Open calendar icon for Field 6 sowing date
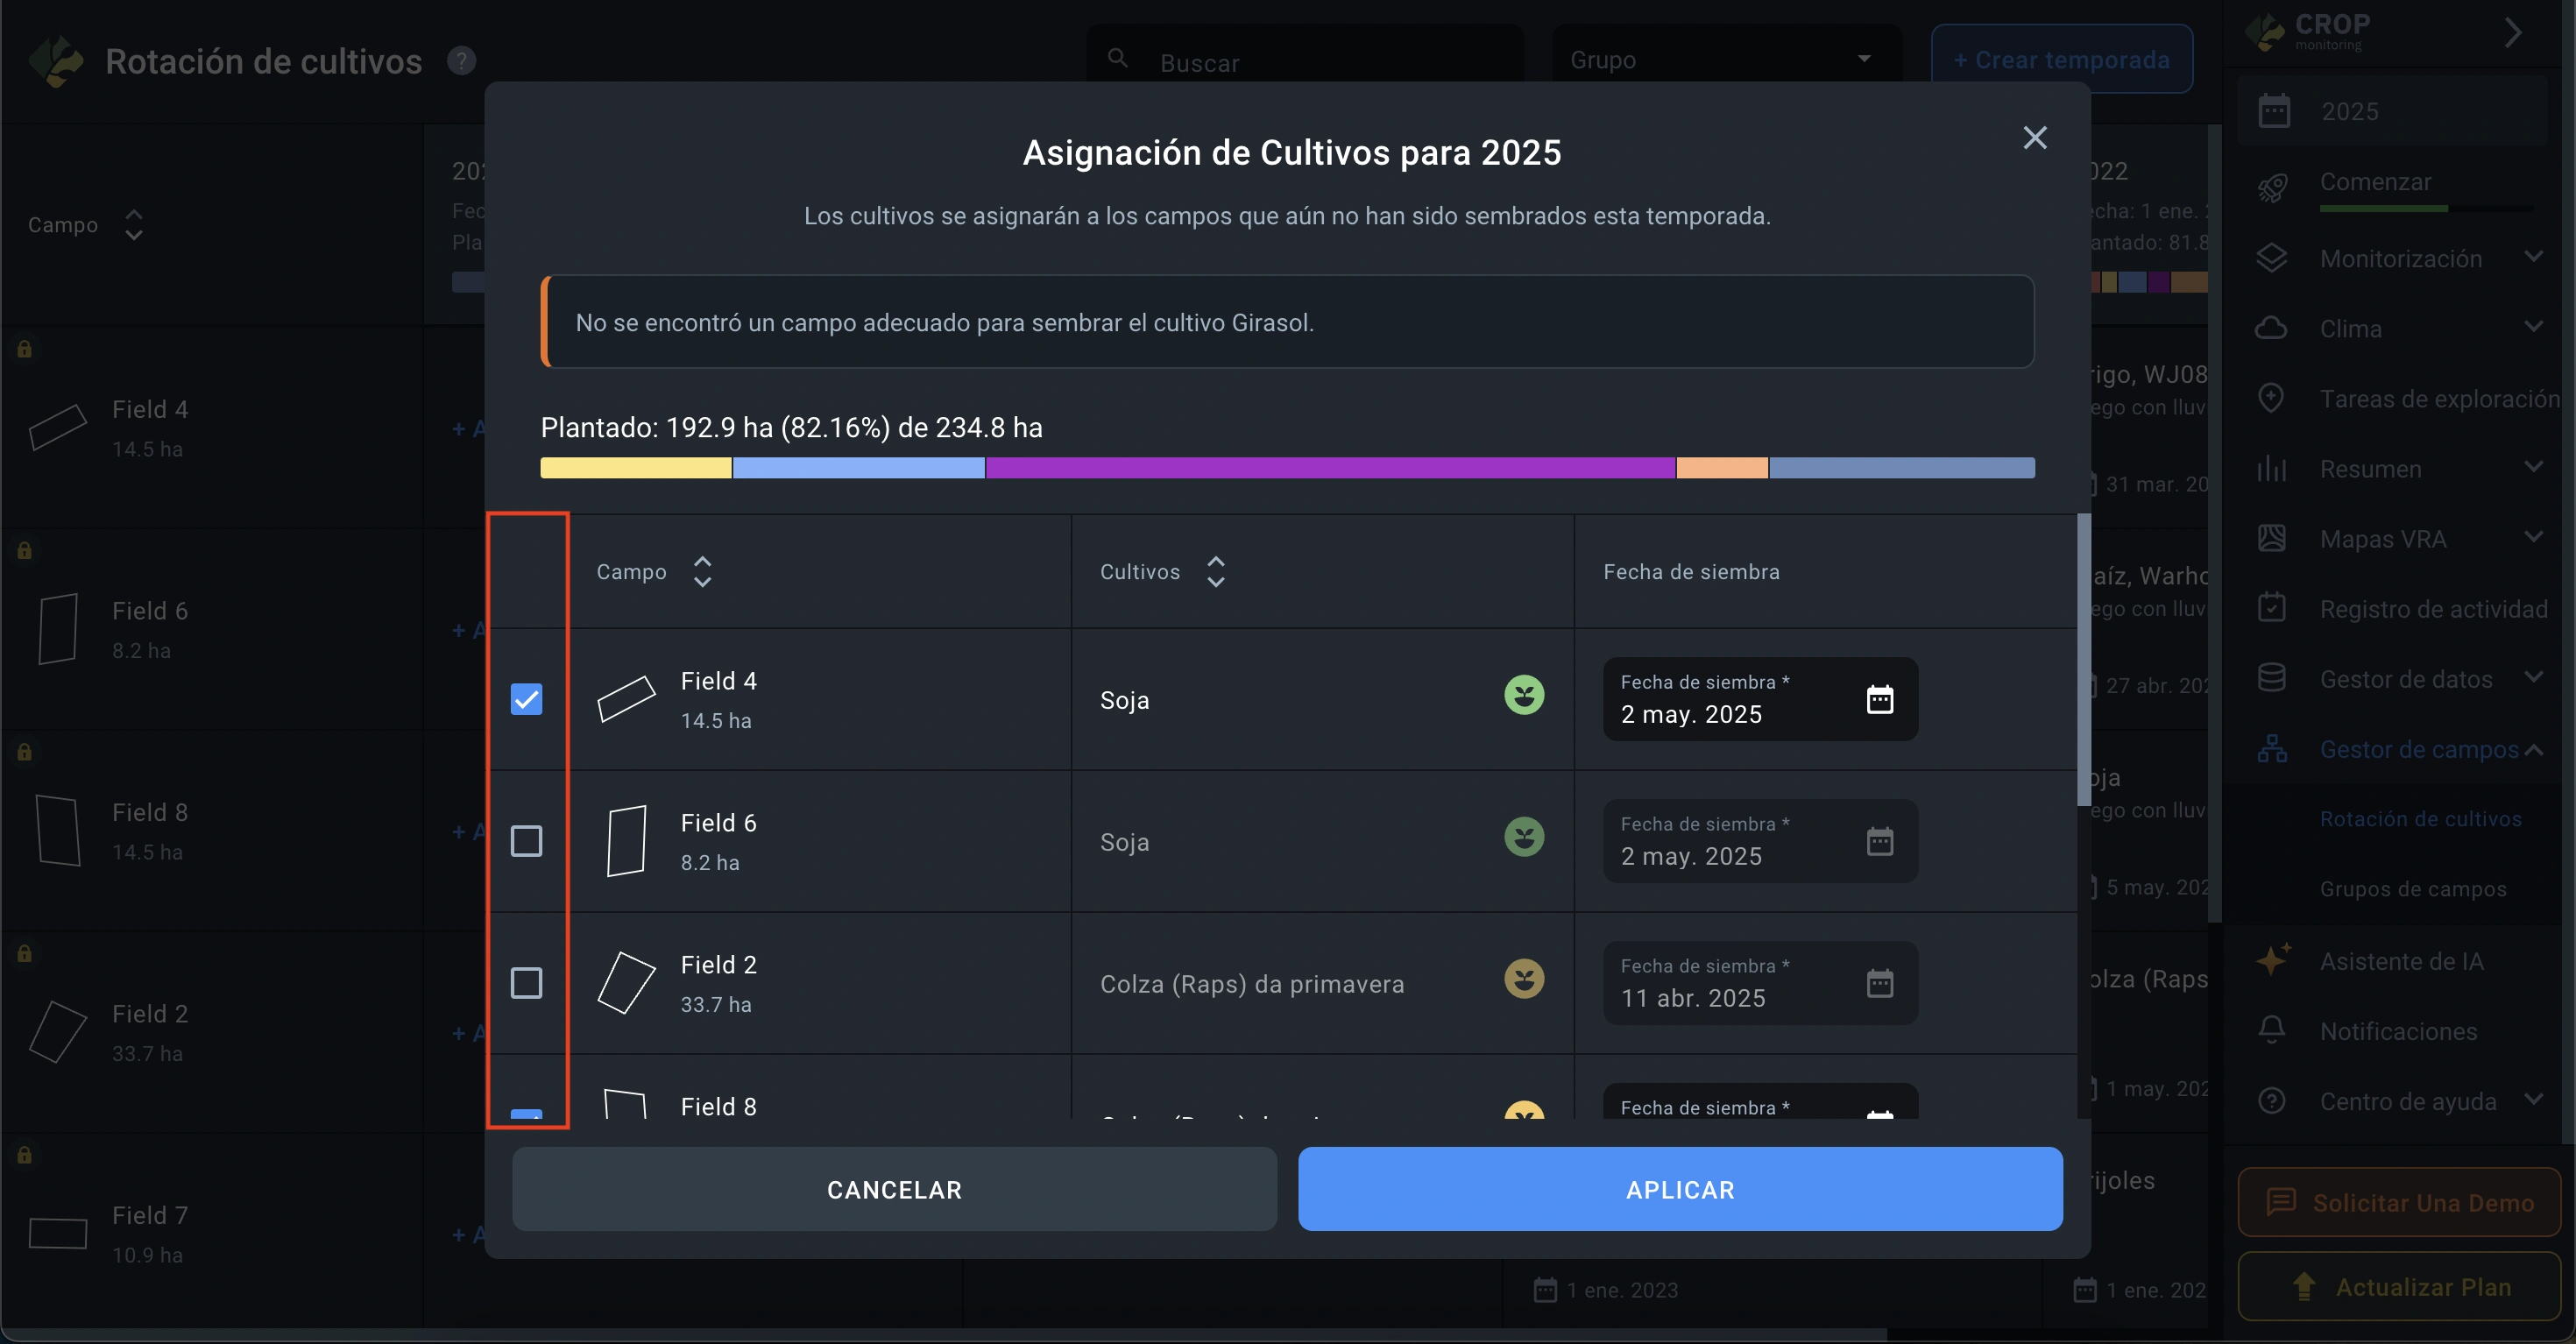This screenshot has height=1344, width=2576. 1879,841
